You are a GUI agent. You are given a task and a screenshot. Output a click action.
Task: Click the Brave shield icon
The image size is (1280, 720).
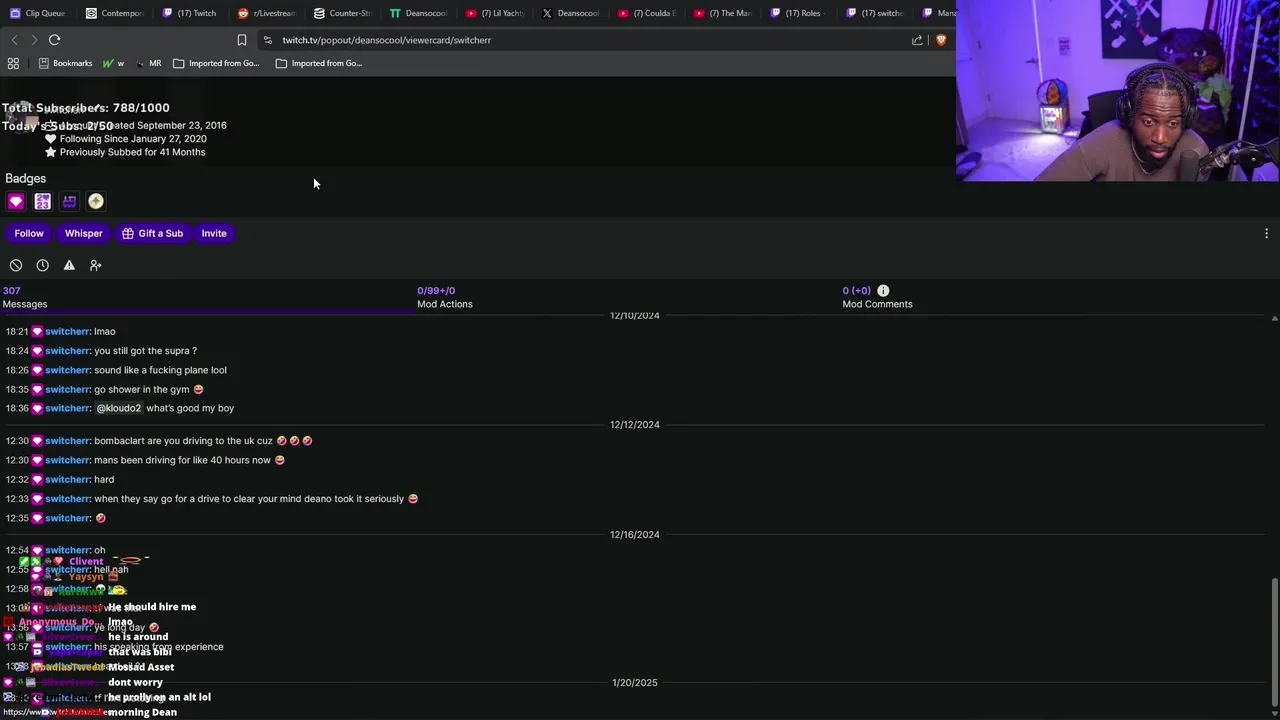pos(941,40)
